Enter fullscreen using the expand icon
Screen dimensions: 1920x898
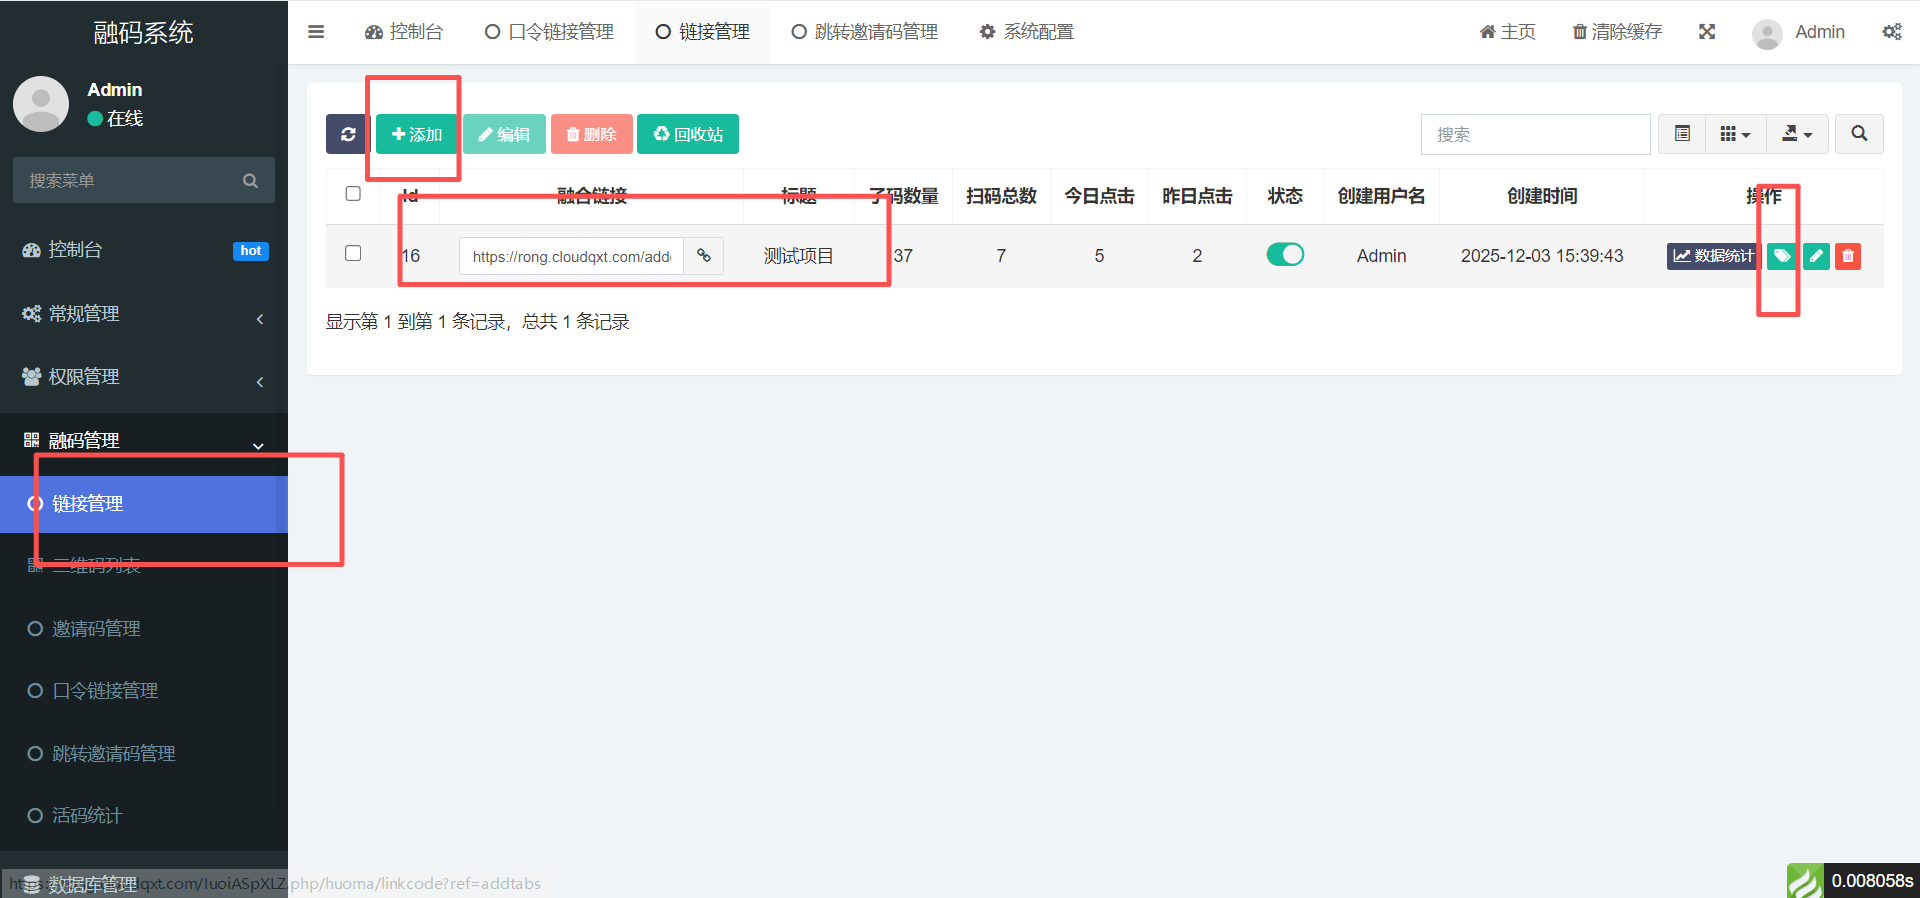click(x=1707, y=32)
